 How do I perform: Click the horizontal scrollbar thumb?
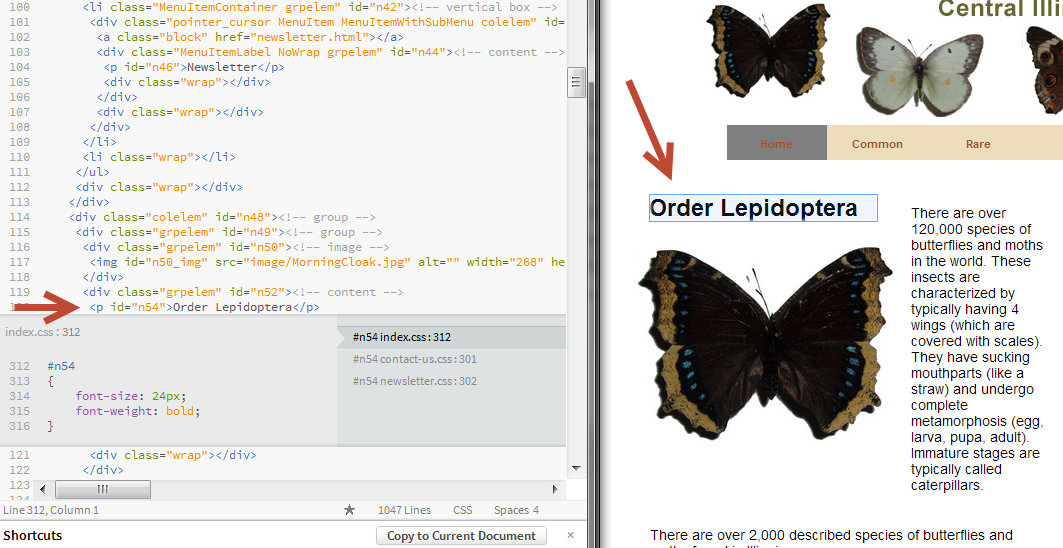[x=102, y=489]
